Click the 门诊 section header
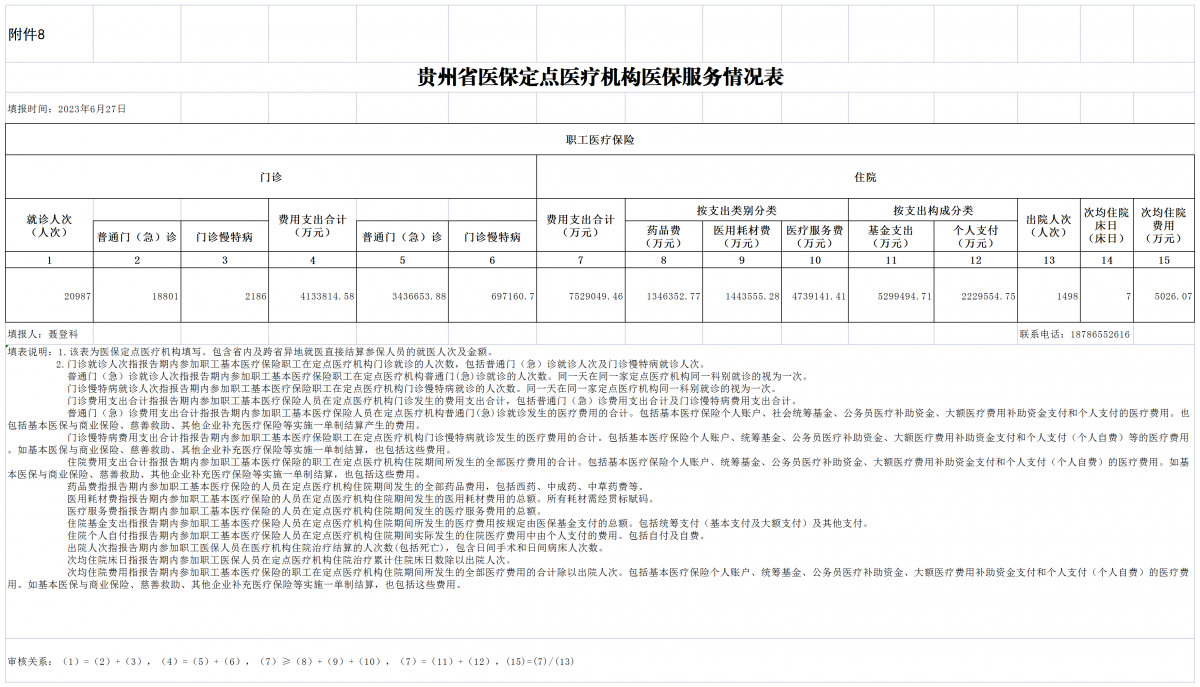The height and width of the screenshot is (687, 1200). (270, 177)
